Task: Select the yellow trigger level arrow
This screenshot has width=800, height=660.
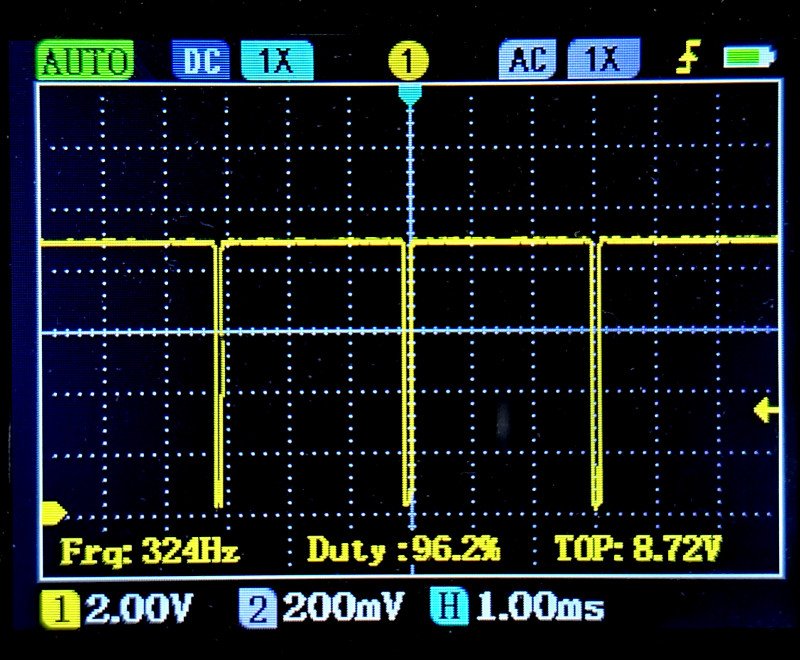Action: click(766, 409)
